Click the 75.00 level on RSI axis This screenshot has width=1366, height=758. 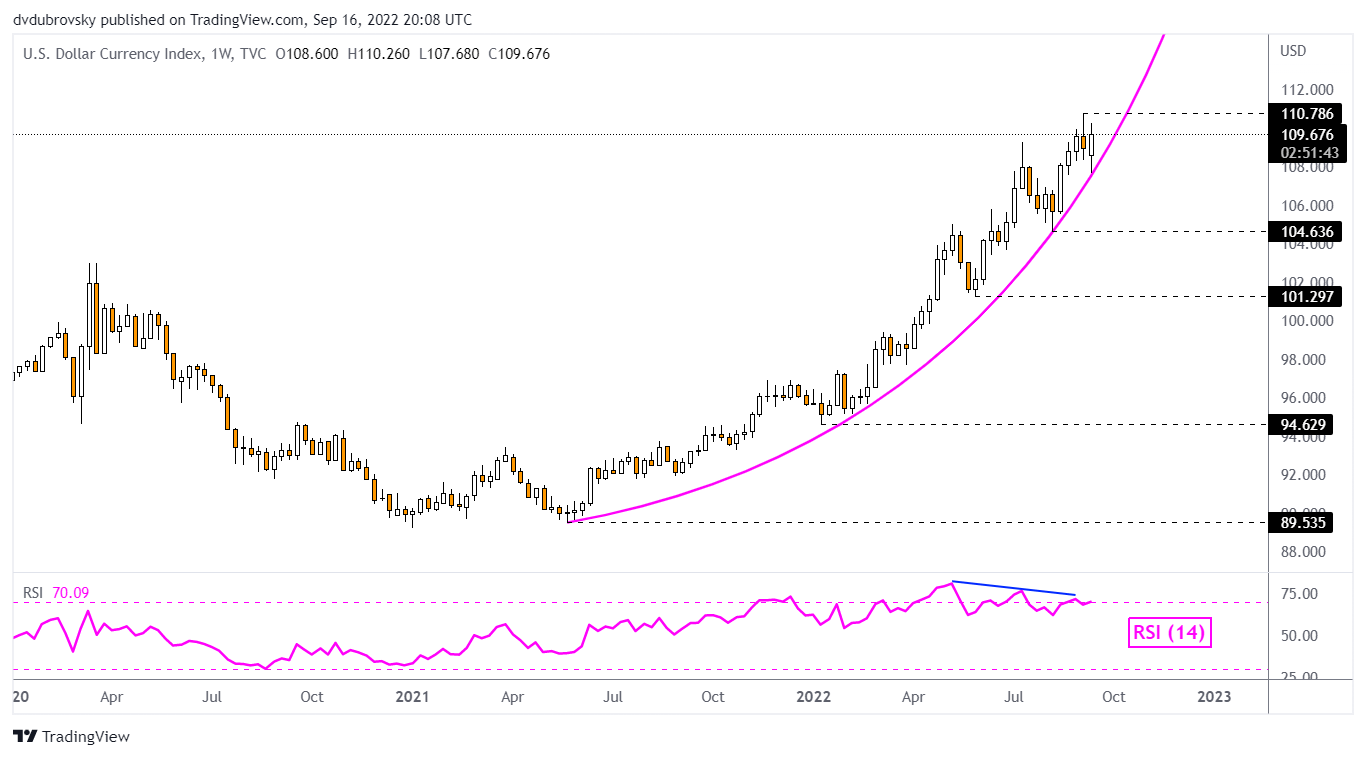[x=1298, y=594]
